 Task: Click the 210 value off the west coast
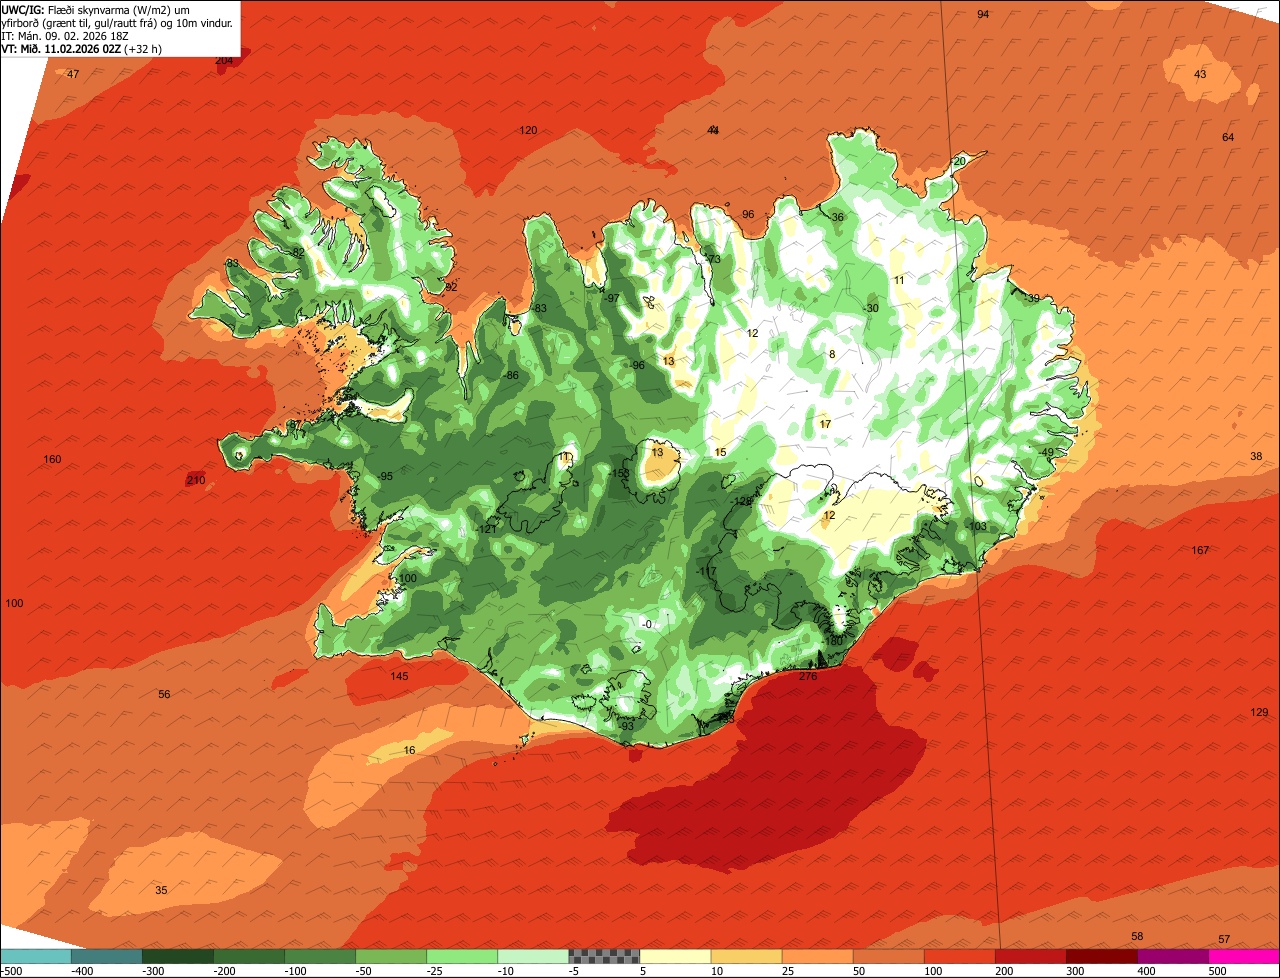pos(196,481)
